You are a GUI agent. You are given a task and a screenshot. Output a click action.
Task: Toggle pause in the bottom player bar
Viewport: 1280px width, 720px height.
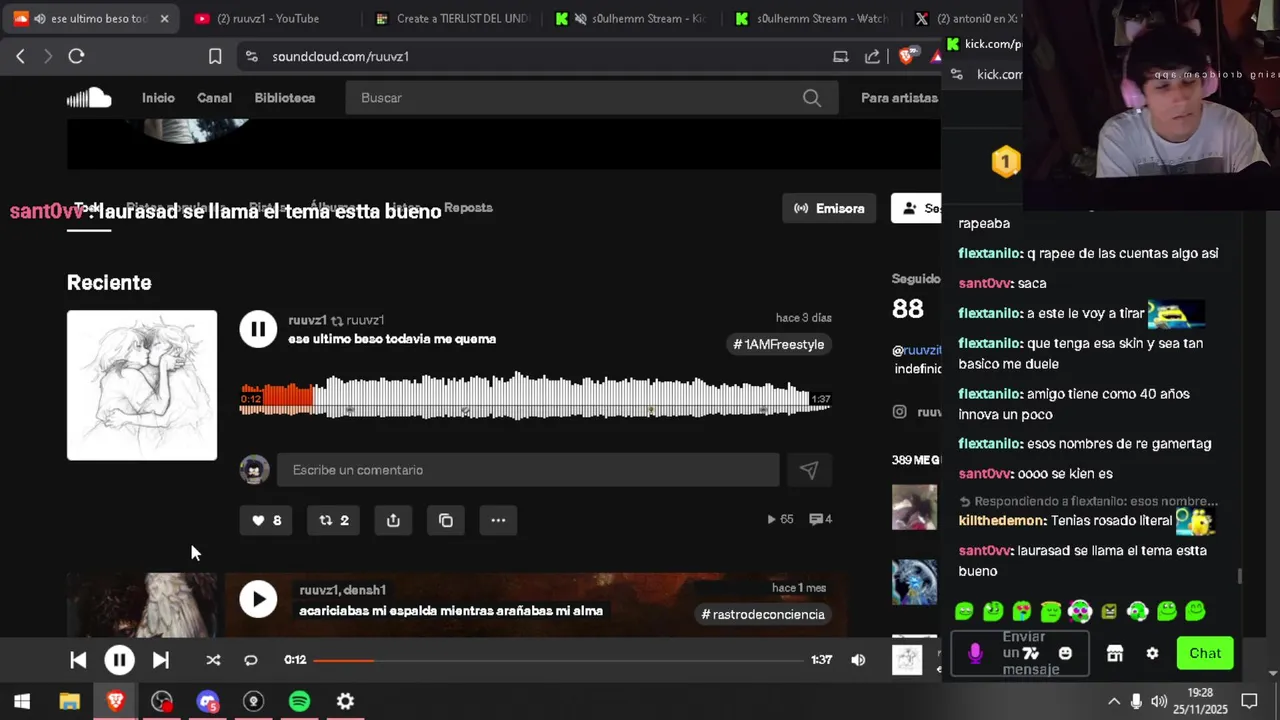[119, 660]
